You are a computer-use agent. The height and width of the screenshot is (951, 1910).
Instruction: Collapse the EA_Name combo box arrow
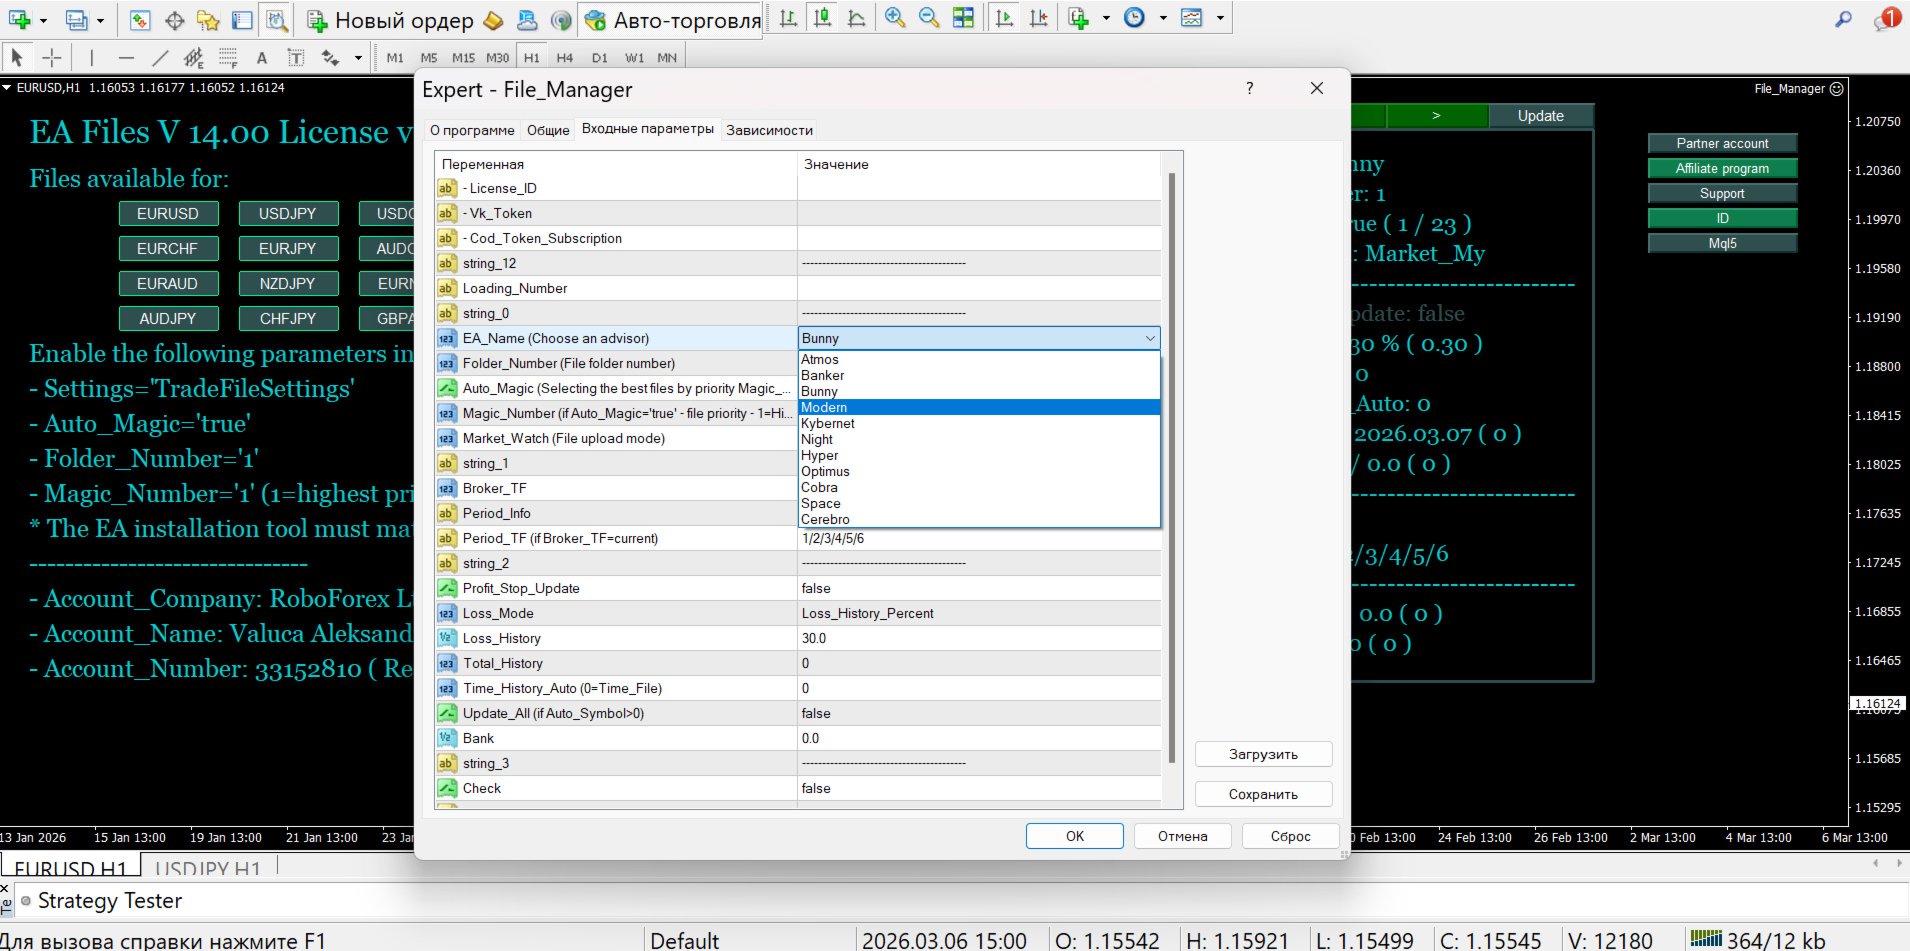(1150, 338)
